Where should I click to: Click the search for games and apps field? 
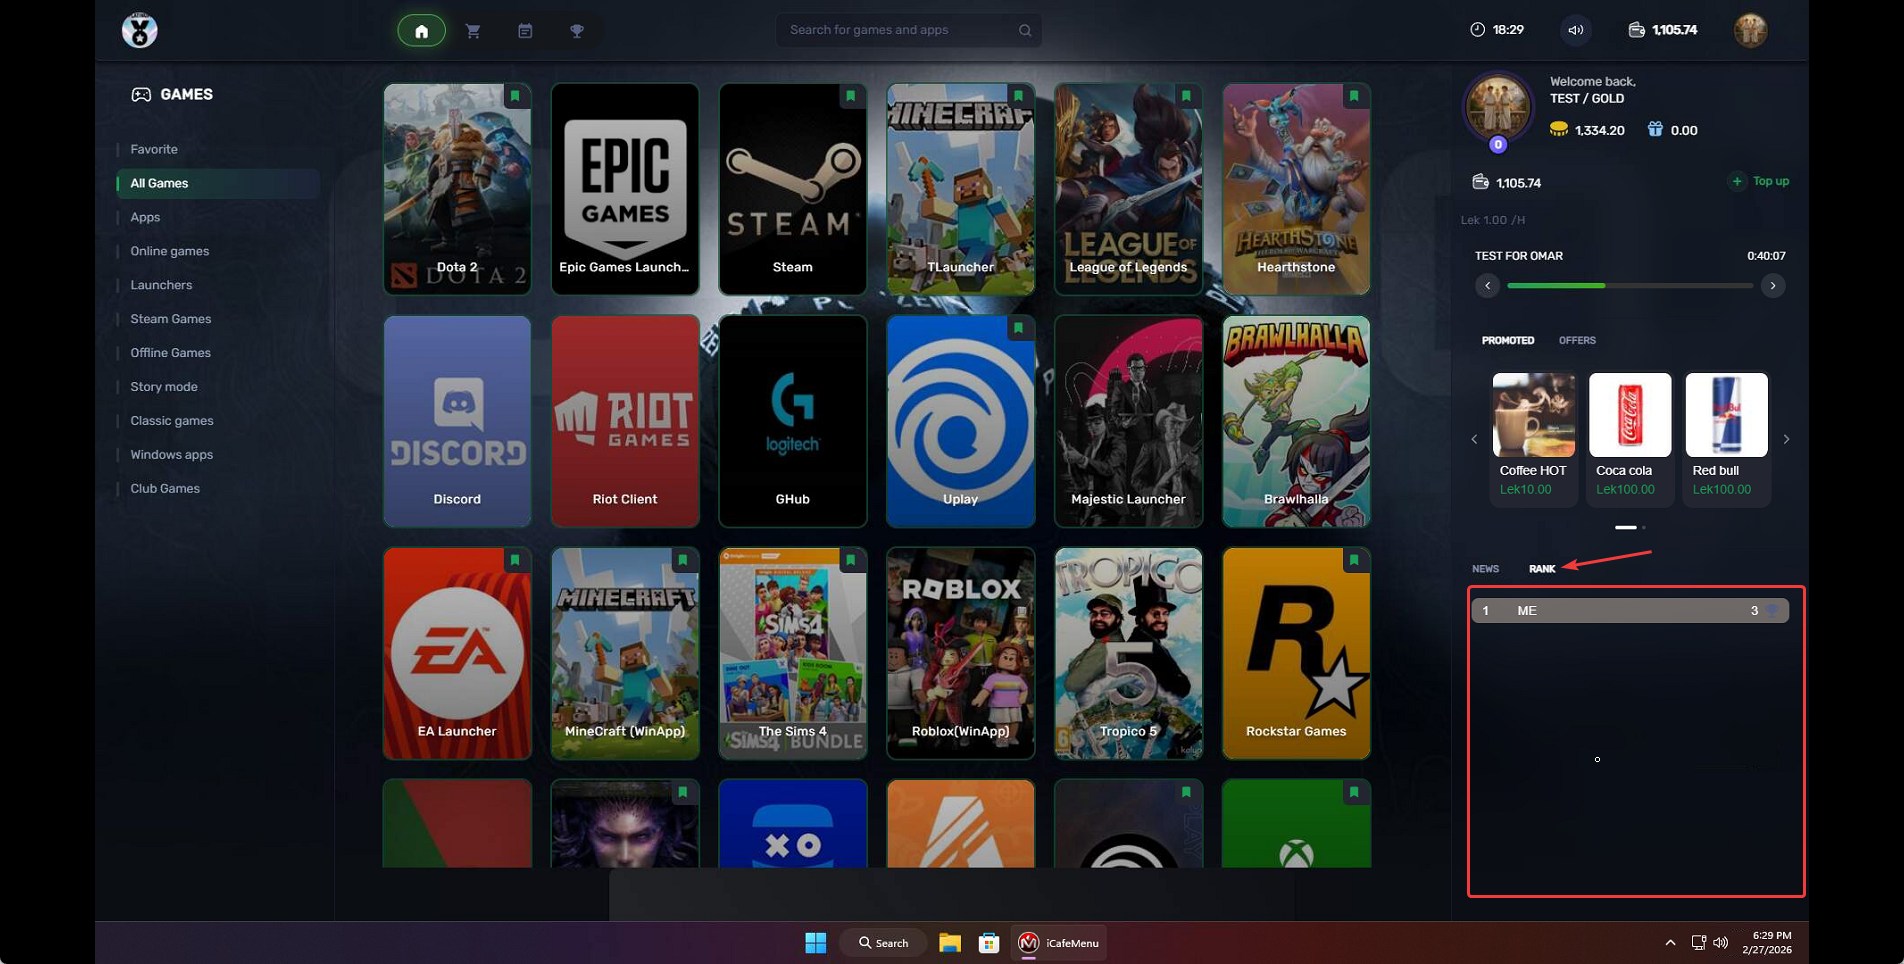[908, 30]
